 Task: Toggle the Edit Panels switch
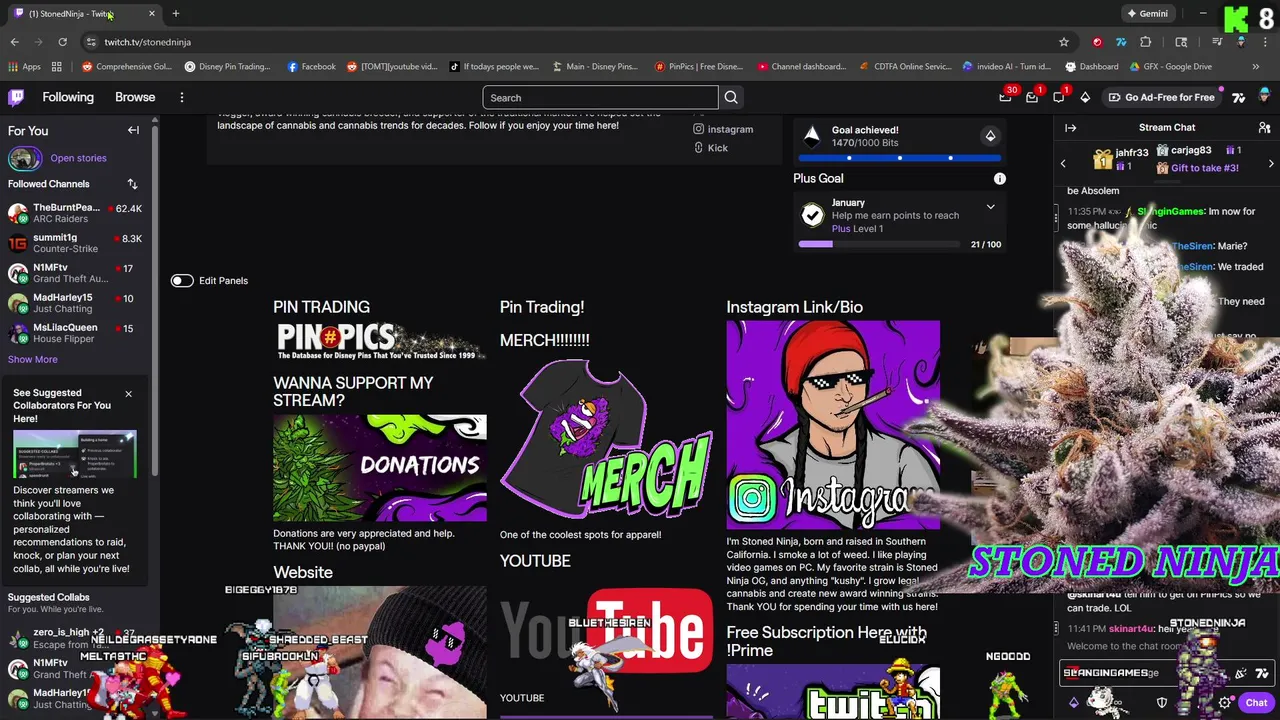point(181,281)
